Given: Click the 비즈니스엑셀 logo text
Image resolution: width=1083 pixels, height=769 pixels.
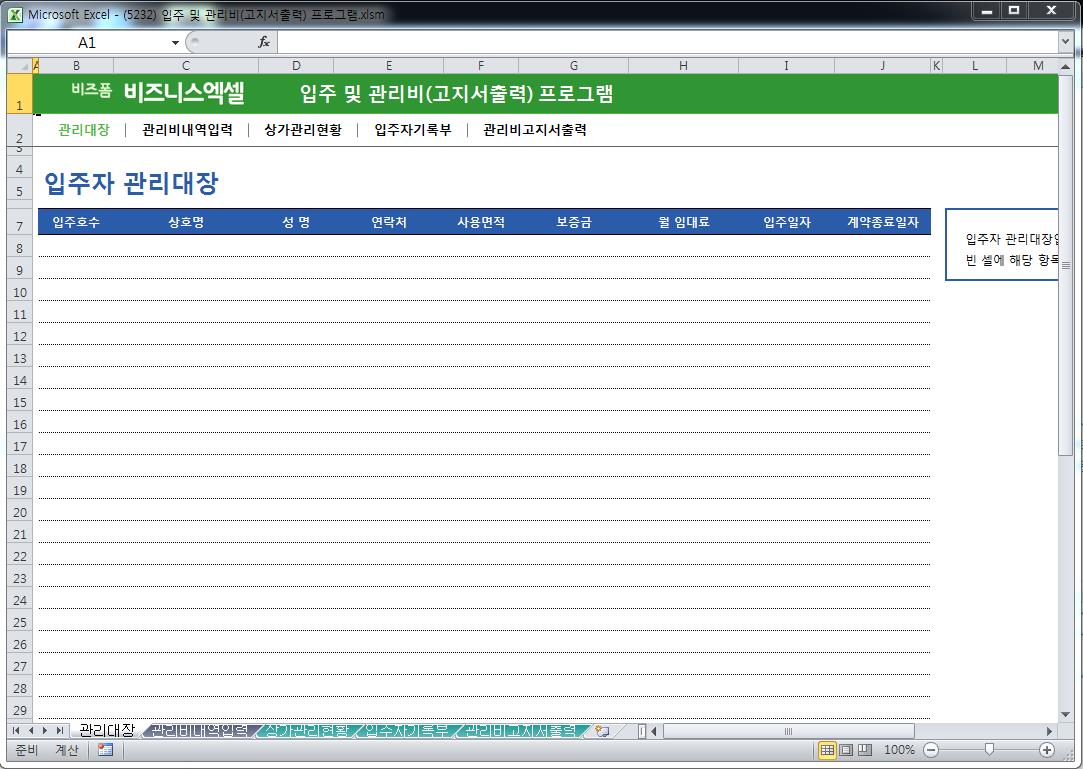Looking at the screenshot, I should click(x=184, y=93).
